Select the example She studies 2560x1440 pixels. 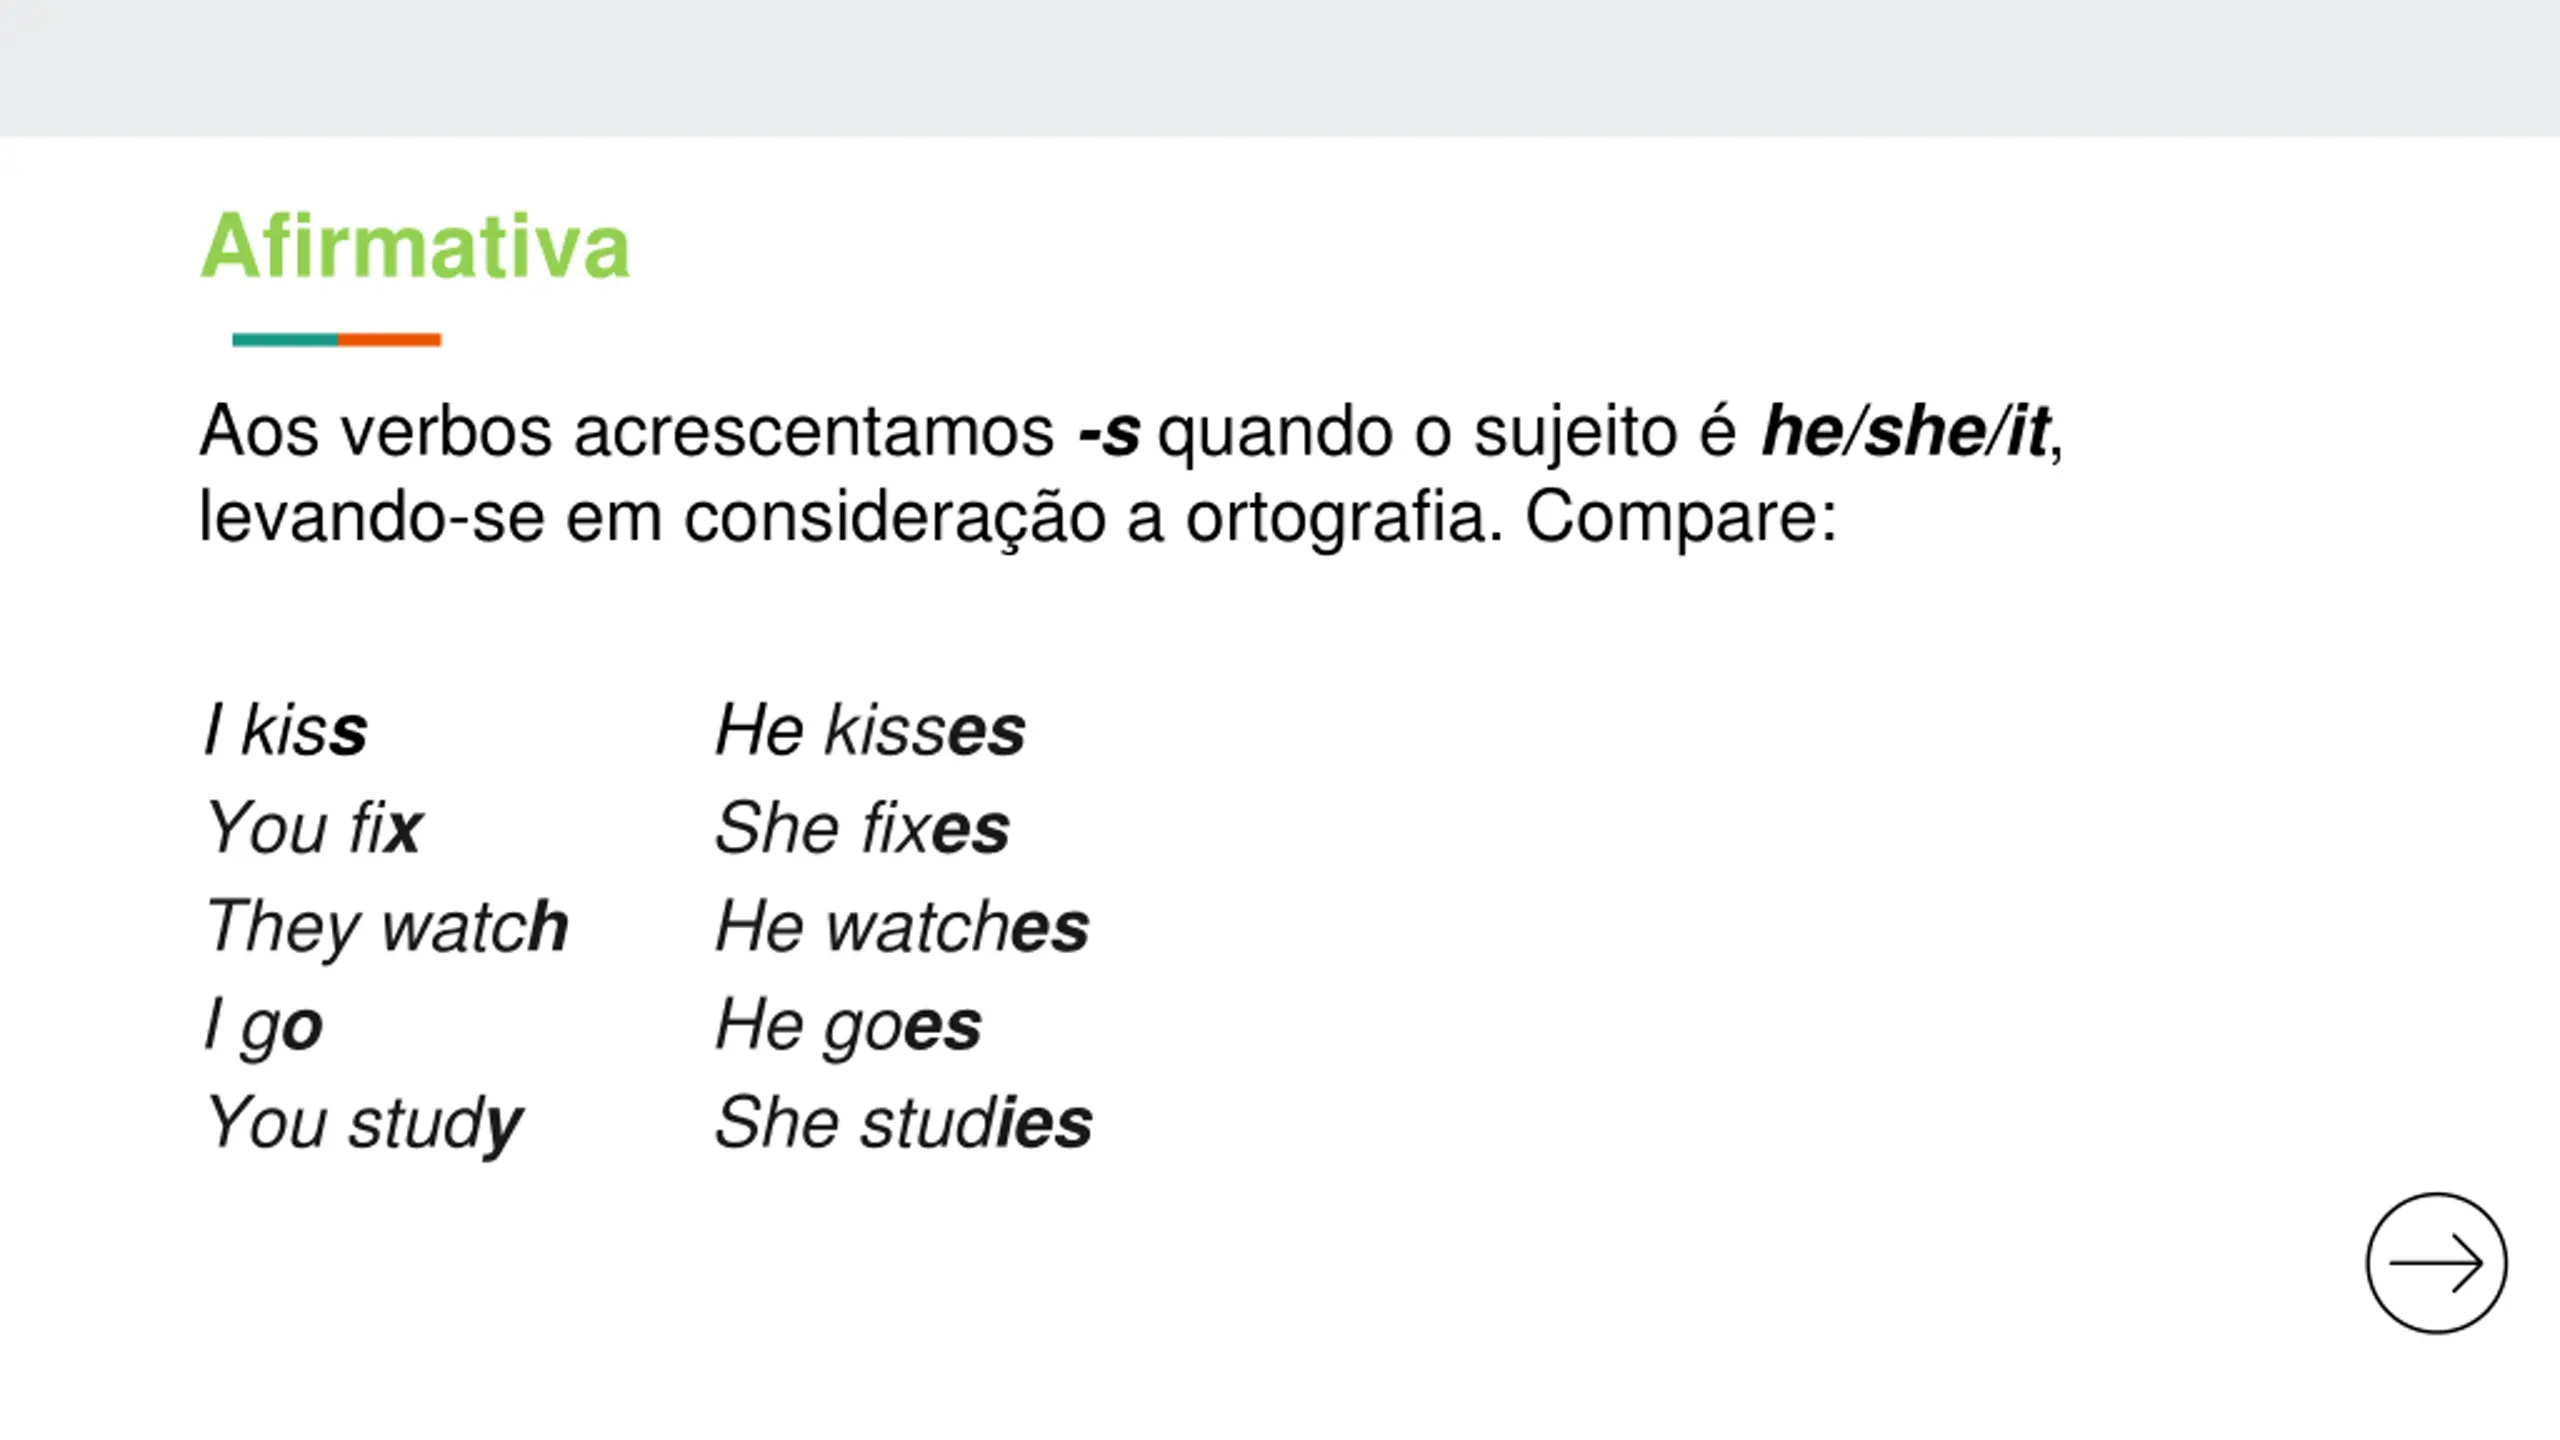[904, 1122]
